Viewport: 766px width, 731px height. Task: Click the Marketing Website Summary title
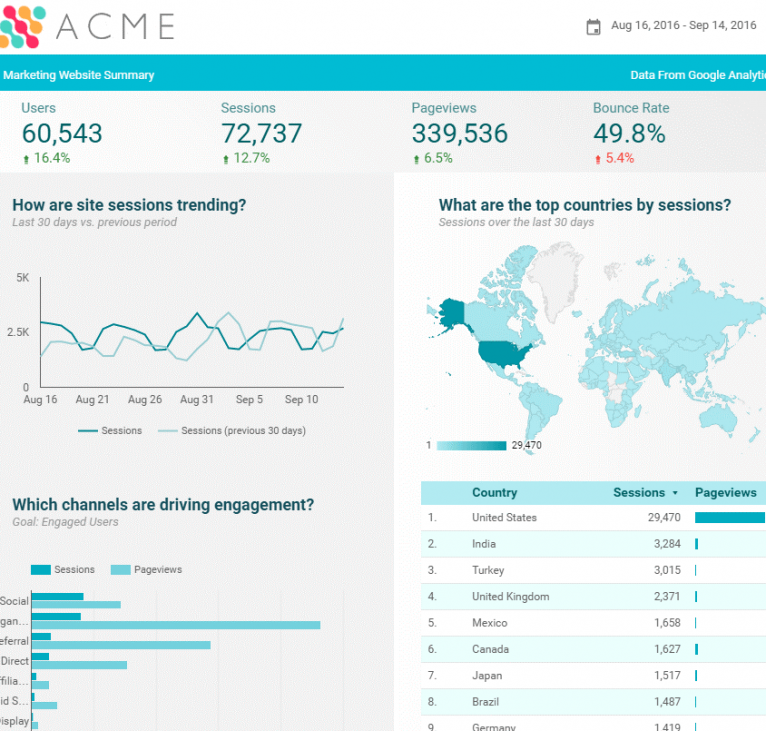click(x=79, y=75)
